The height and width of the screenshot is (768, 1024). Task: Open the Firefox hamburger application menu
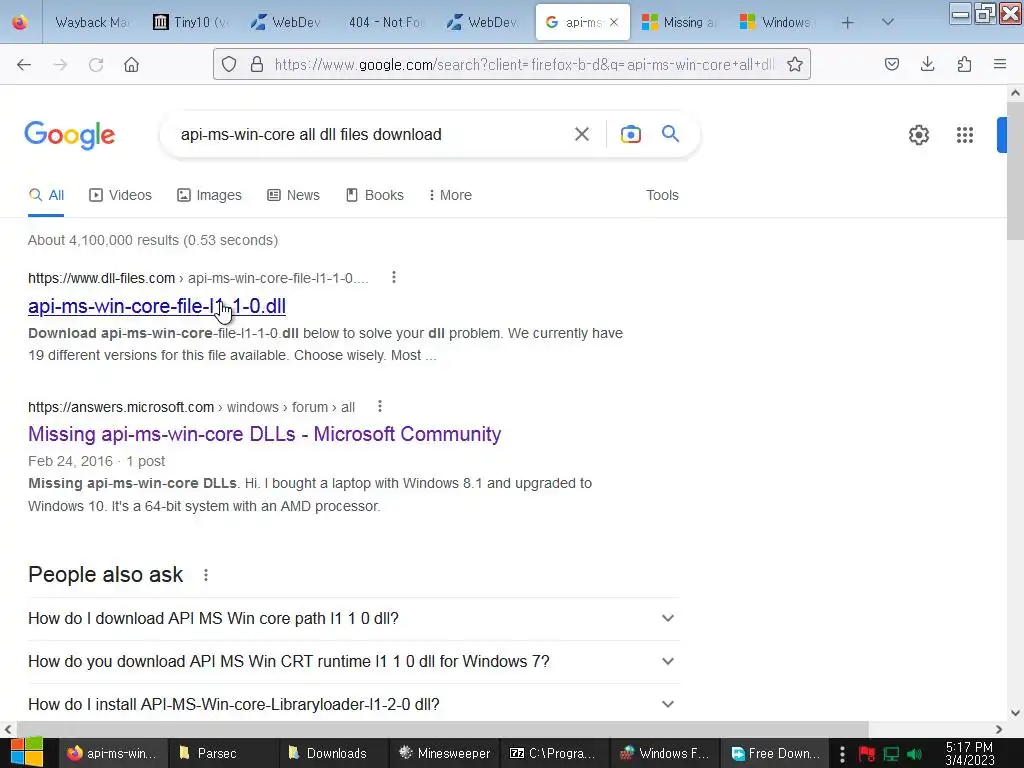tap(1000, 64)
